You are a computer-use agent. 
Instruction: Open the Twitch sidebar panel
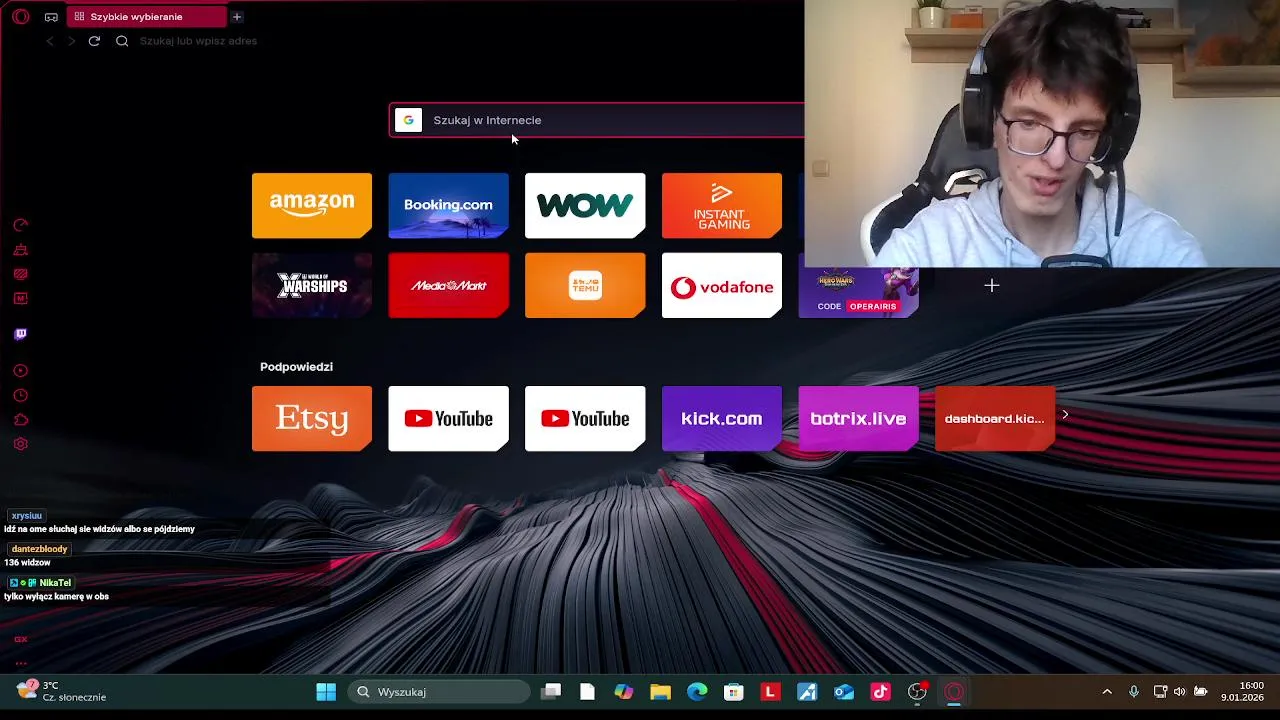click(20, 334)
